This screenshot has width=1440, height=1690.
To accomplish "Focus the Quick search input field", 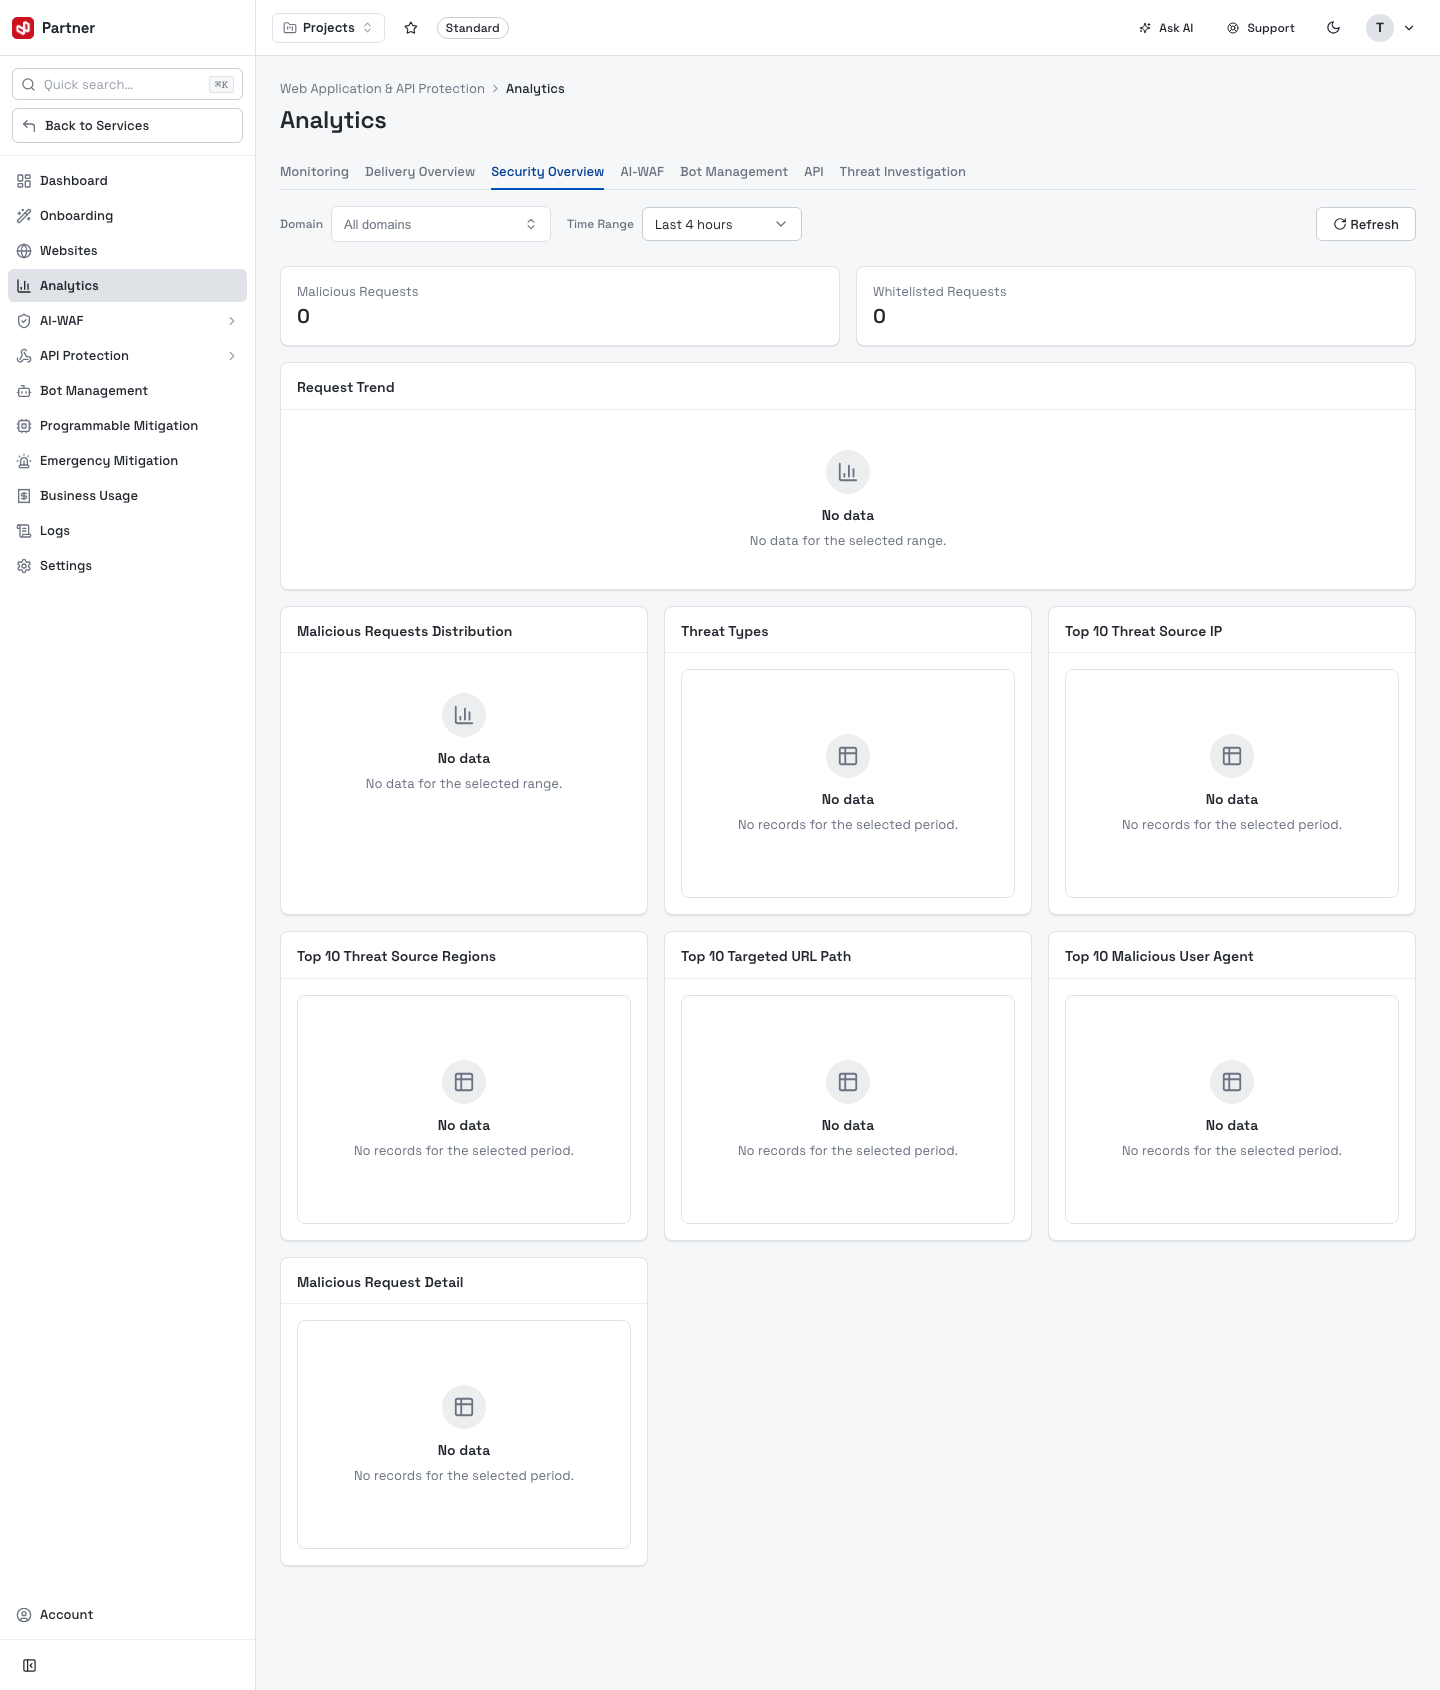I will [x=127, y=85].
